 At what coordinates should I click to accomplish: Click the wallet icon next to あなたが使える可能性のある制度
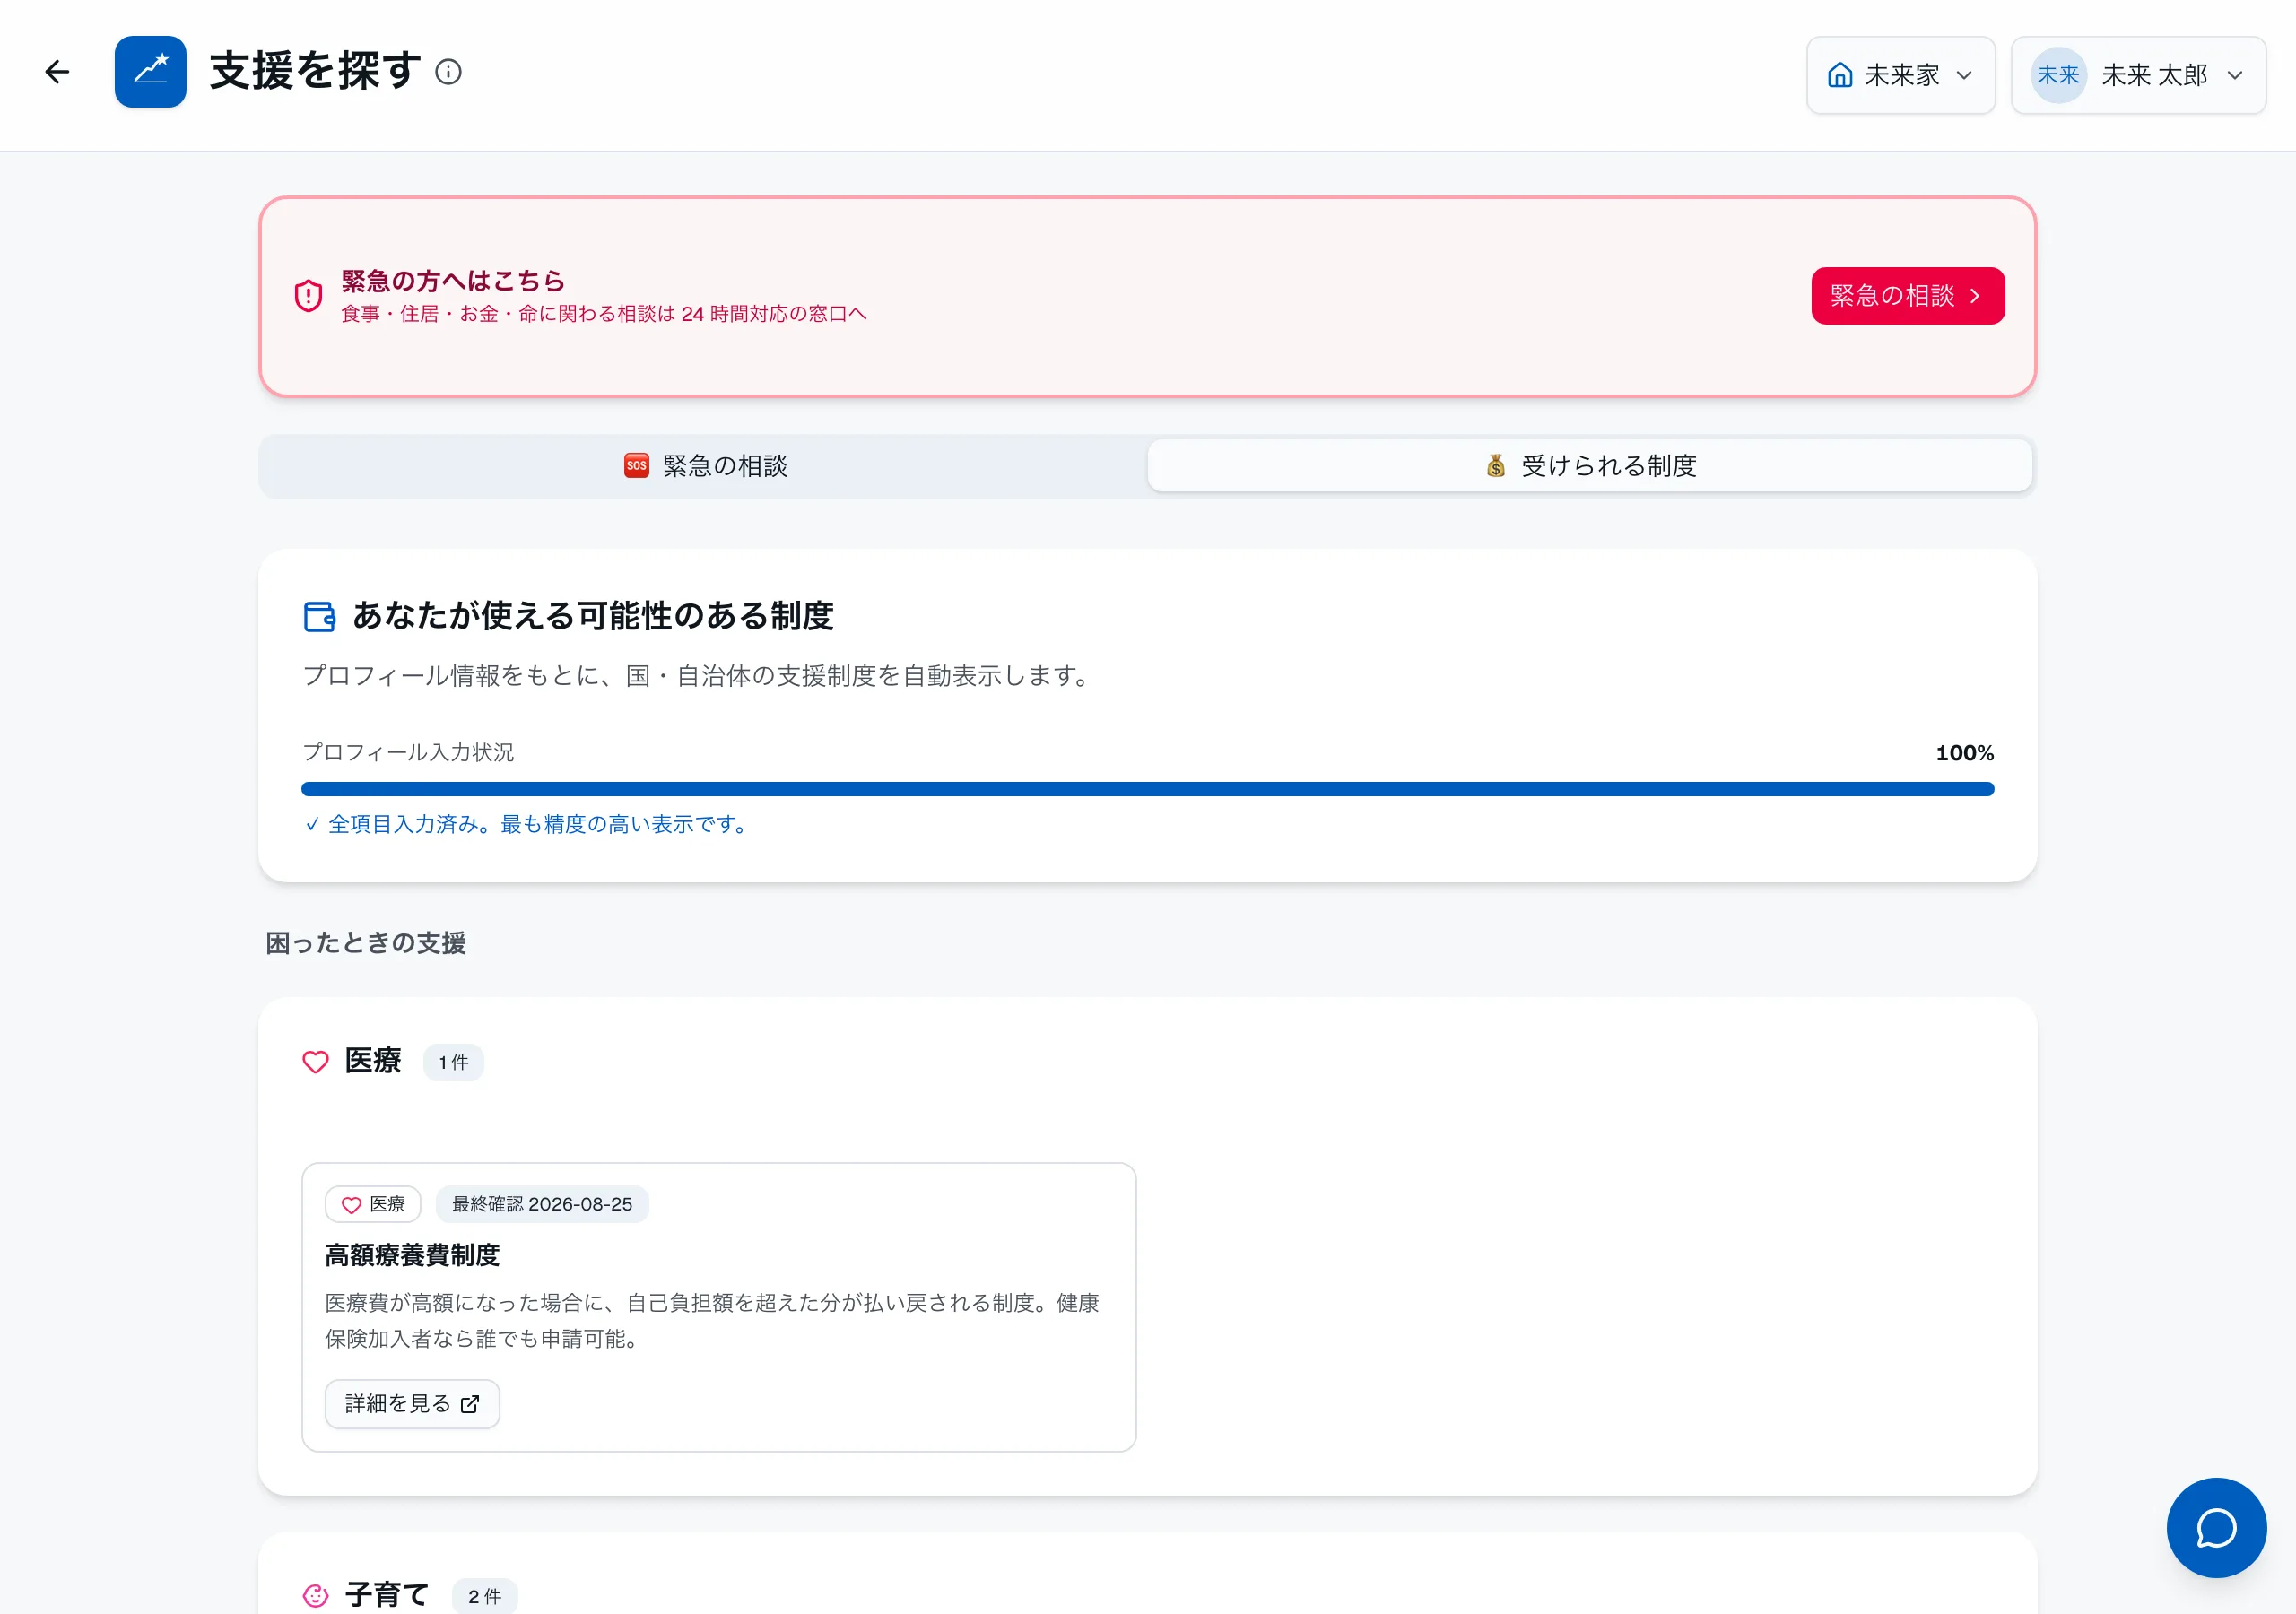tap(319, 616)
